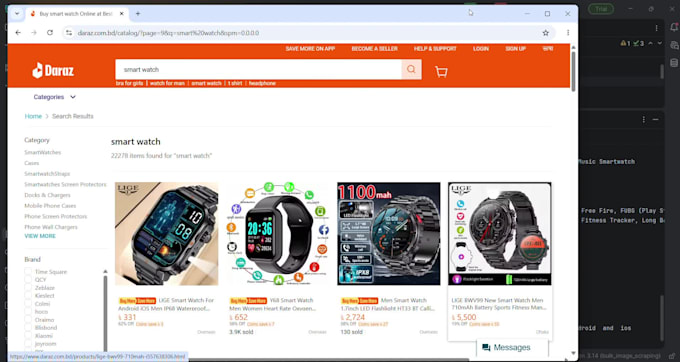
Task: Click the Messages chat icon
Action: coord(486,348)
